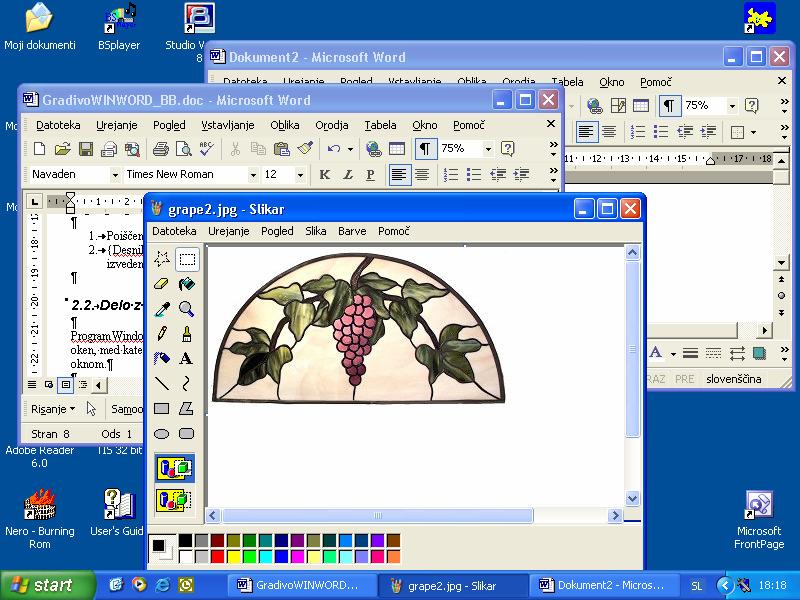Click the horizontal scrollbar thumb in Slikar
This screenshot has height=600, width=800.
(378, 516)
